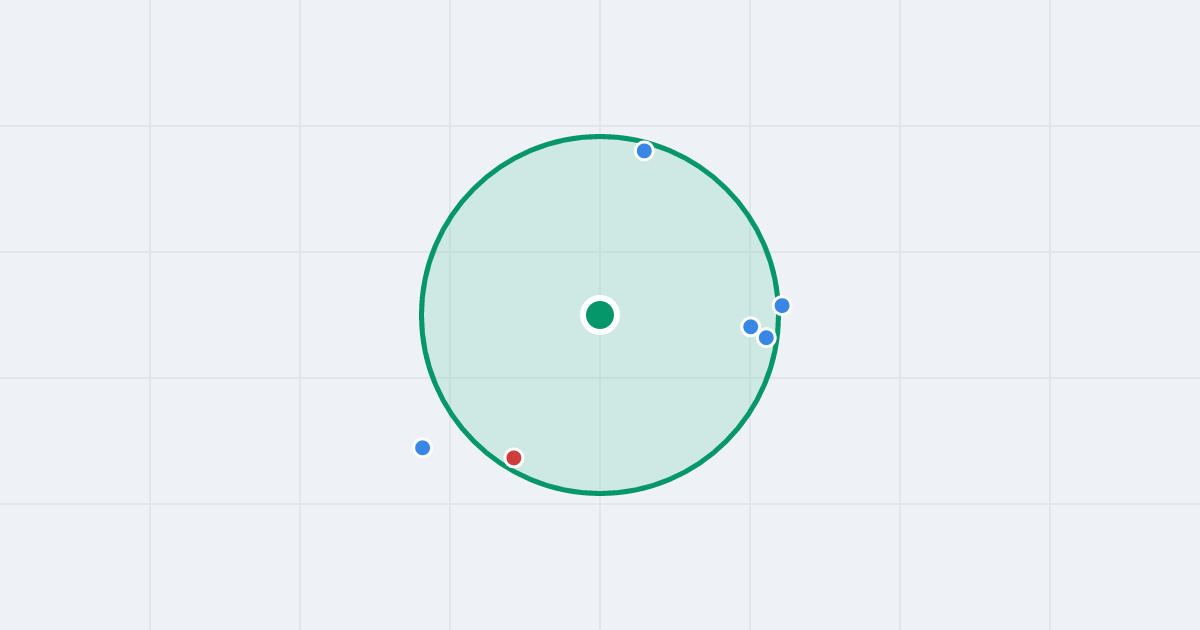Click shaded area between center and red marker
The image size is (1200, 630).
click(x=557, y=387)
